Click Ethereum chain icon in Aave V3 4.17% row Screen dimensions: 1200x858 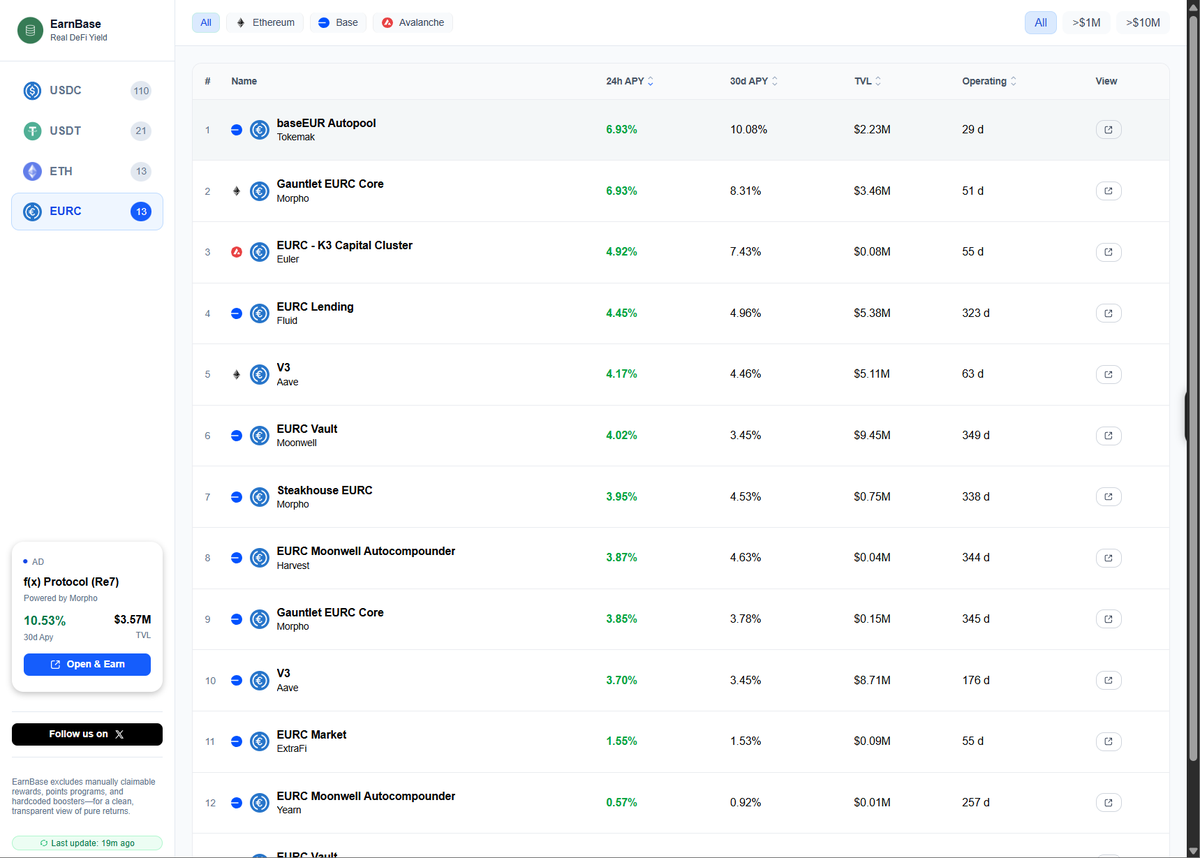tap(237, 374)
